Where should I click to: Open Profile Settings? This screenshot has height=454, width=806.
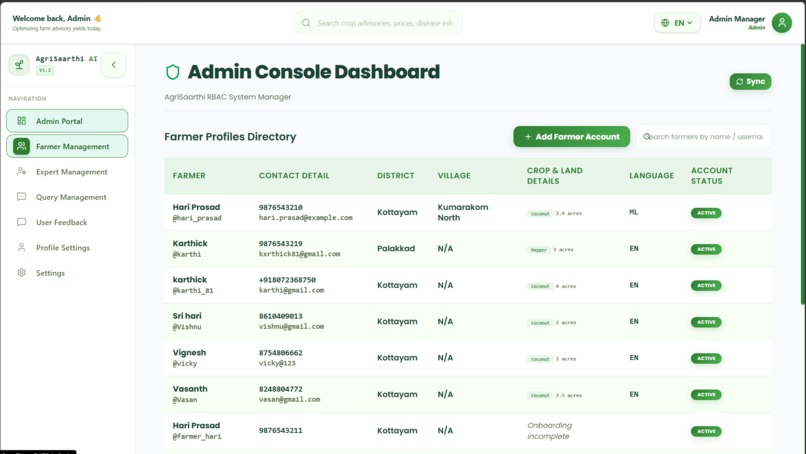[67, 247]
